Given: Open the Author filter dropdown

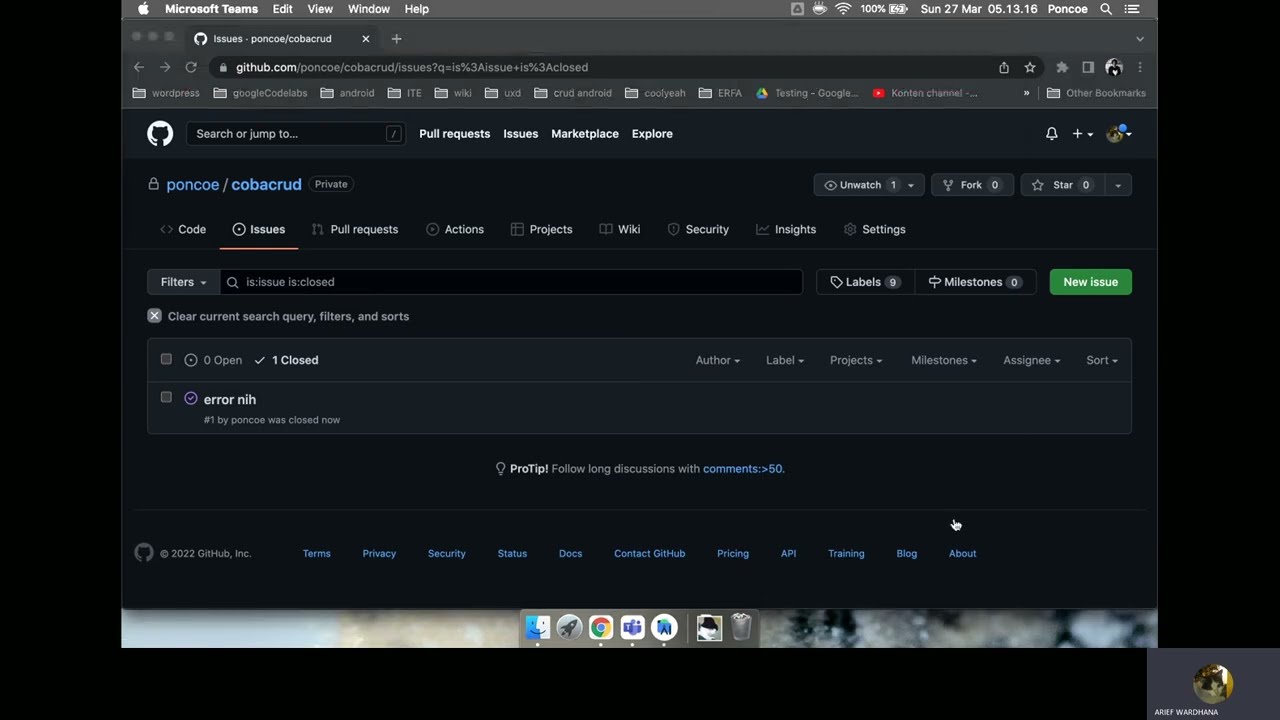Looking at the screenshot, I should click(x=718, y=360).
